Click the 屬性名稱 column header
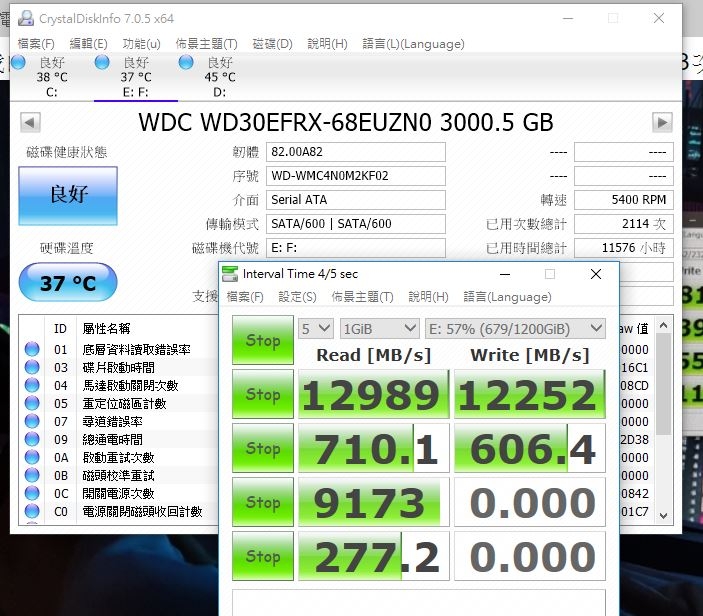The image size is (703, 616). pyautogui.click(x=106, y=329)
